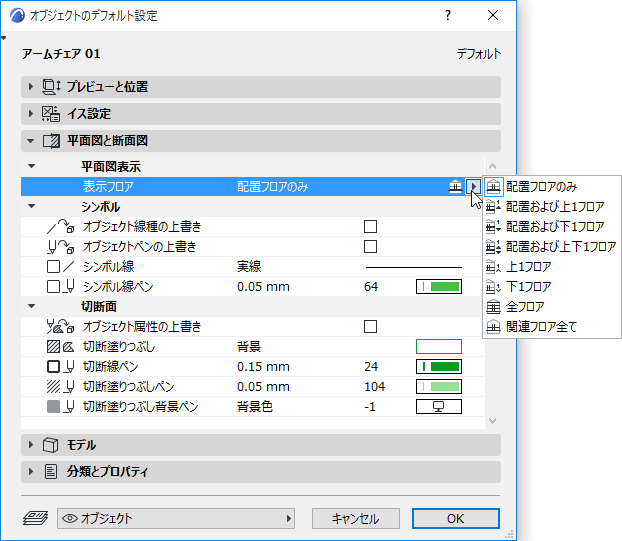Click the 切断塗りつぶしペン row icon
The height and width of the screenshot is (541, 622).
60,387
